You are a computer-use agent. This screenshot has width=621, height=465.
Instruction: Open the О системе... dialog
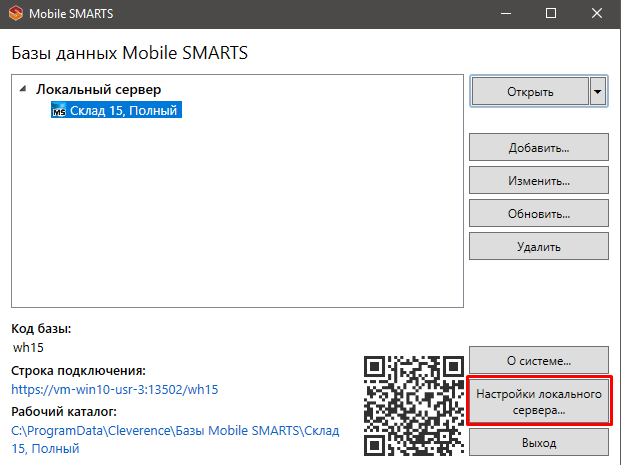tap(539, 360)
